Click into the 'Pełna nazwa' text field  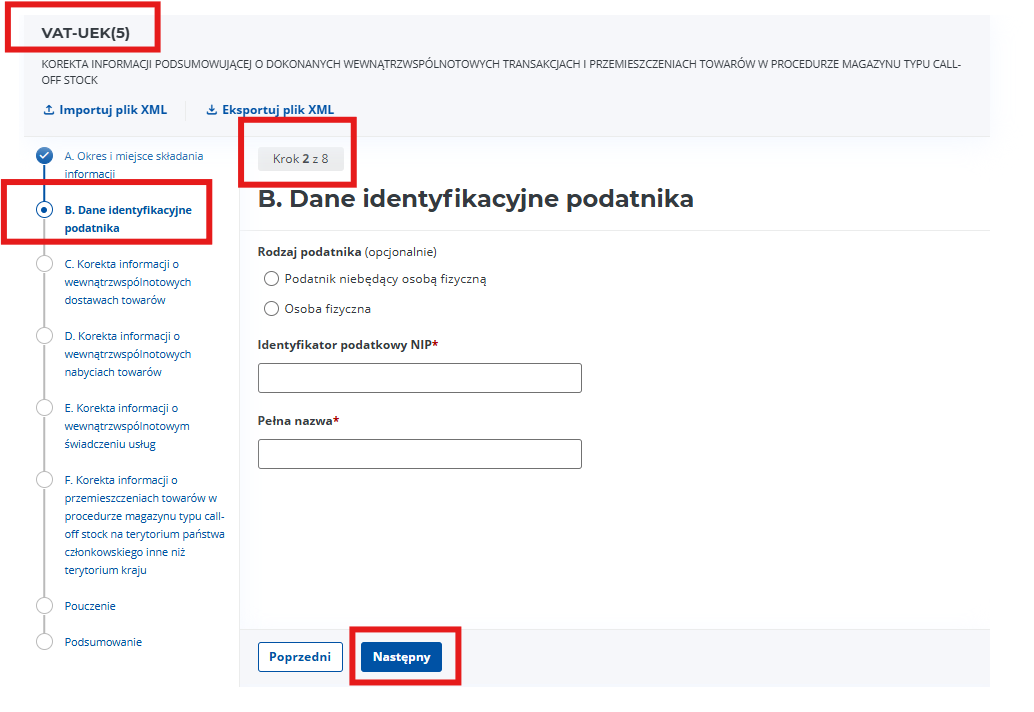tap(419, 454)
